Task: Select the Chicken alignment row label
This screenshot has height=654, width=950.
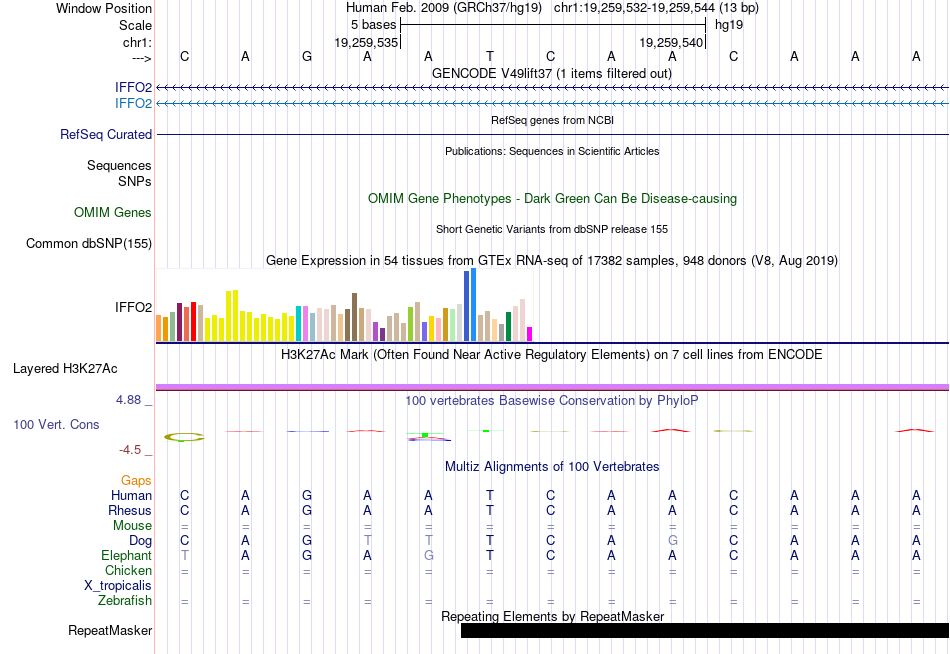Action: point(128,570)
